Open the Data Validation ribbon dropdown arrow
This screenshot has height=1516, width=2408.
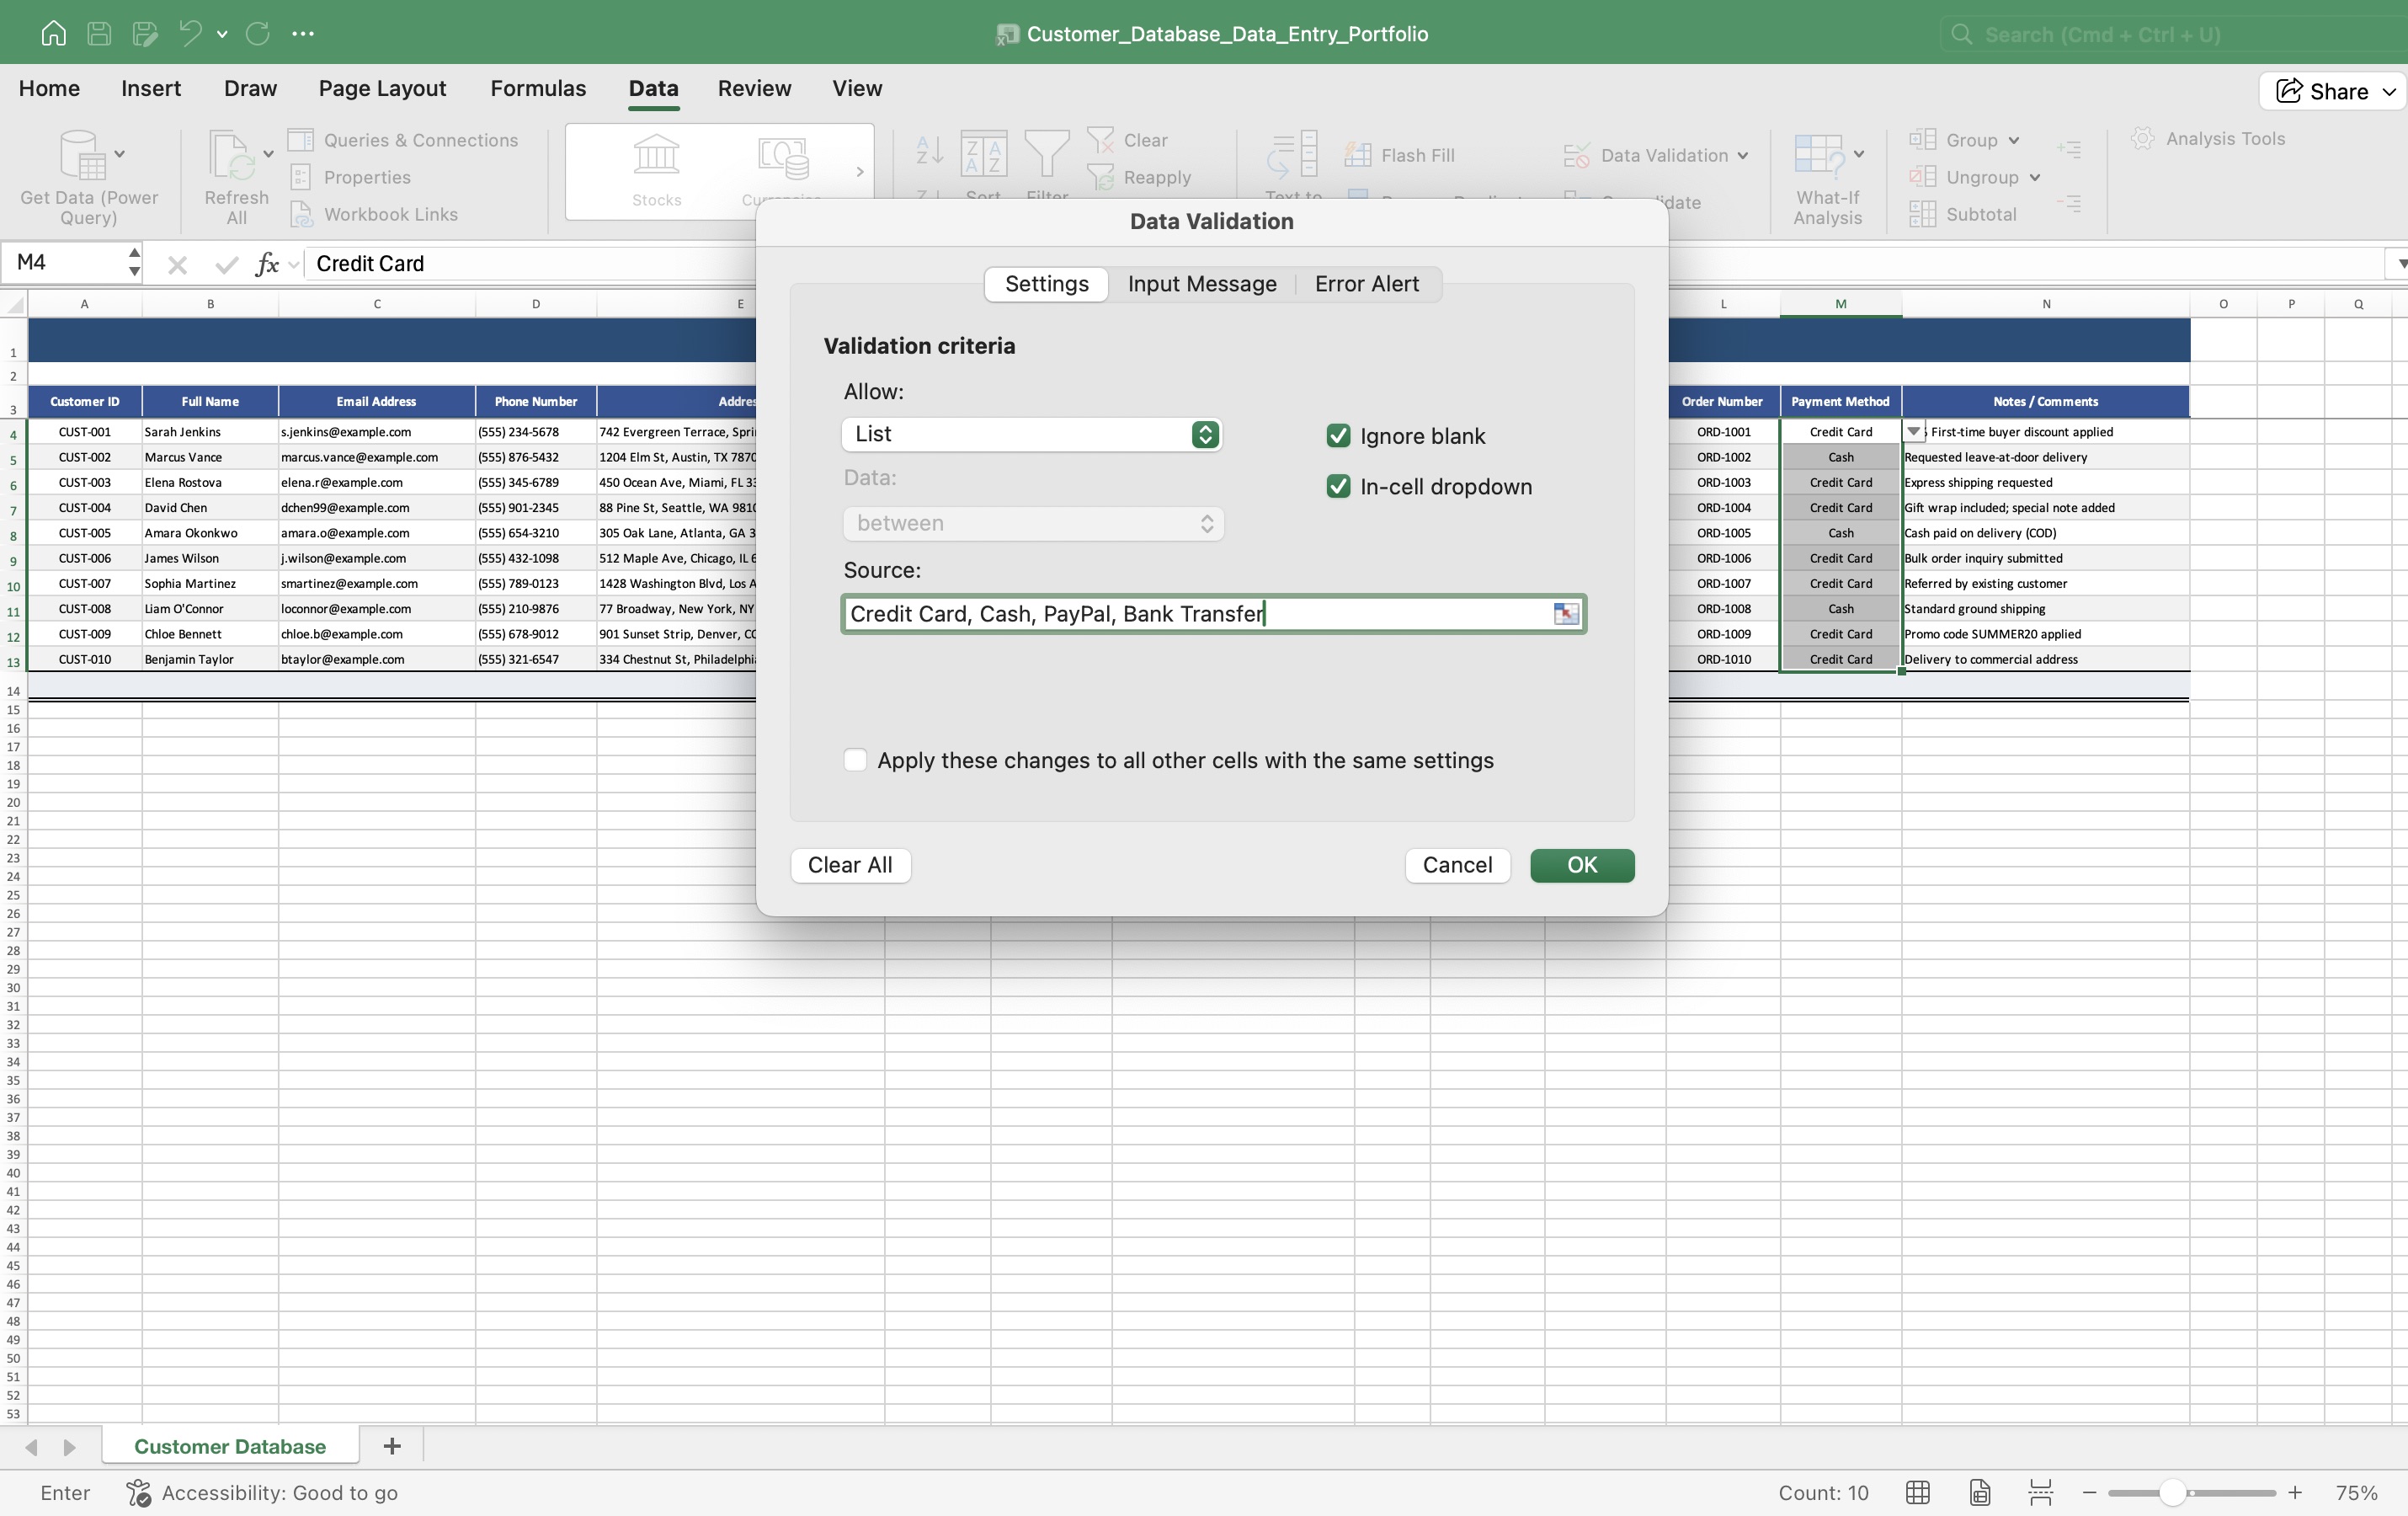click(x=1743, y=155)
